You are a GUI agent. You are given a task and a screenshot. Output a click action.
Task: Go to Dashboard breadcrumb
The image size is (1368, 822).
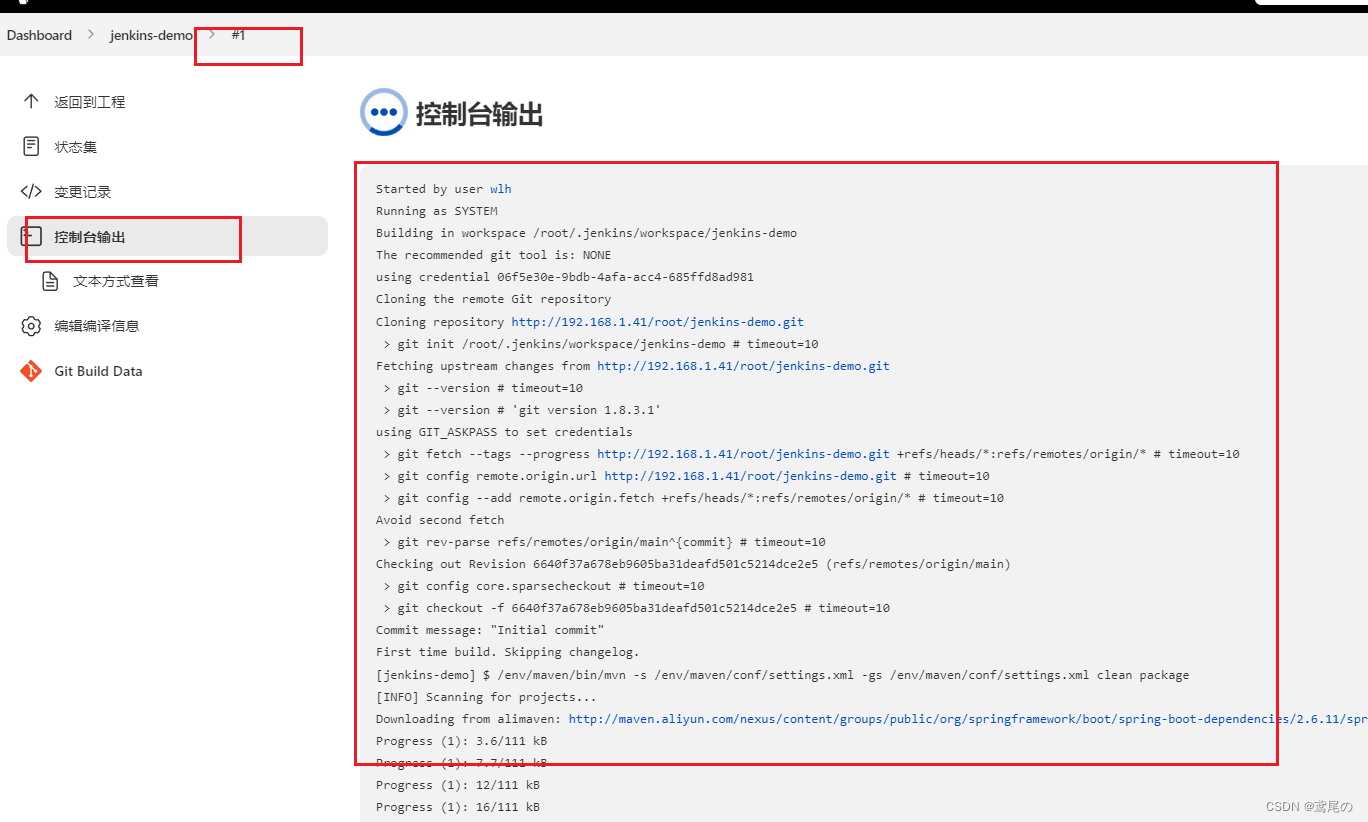point(39,35)
